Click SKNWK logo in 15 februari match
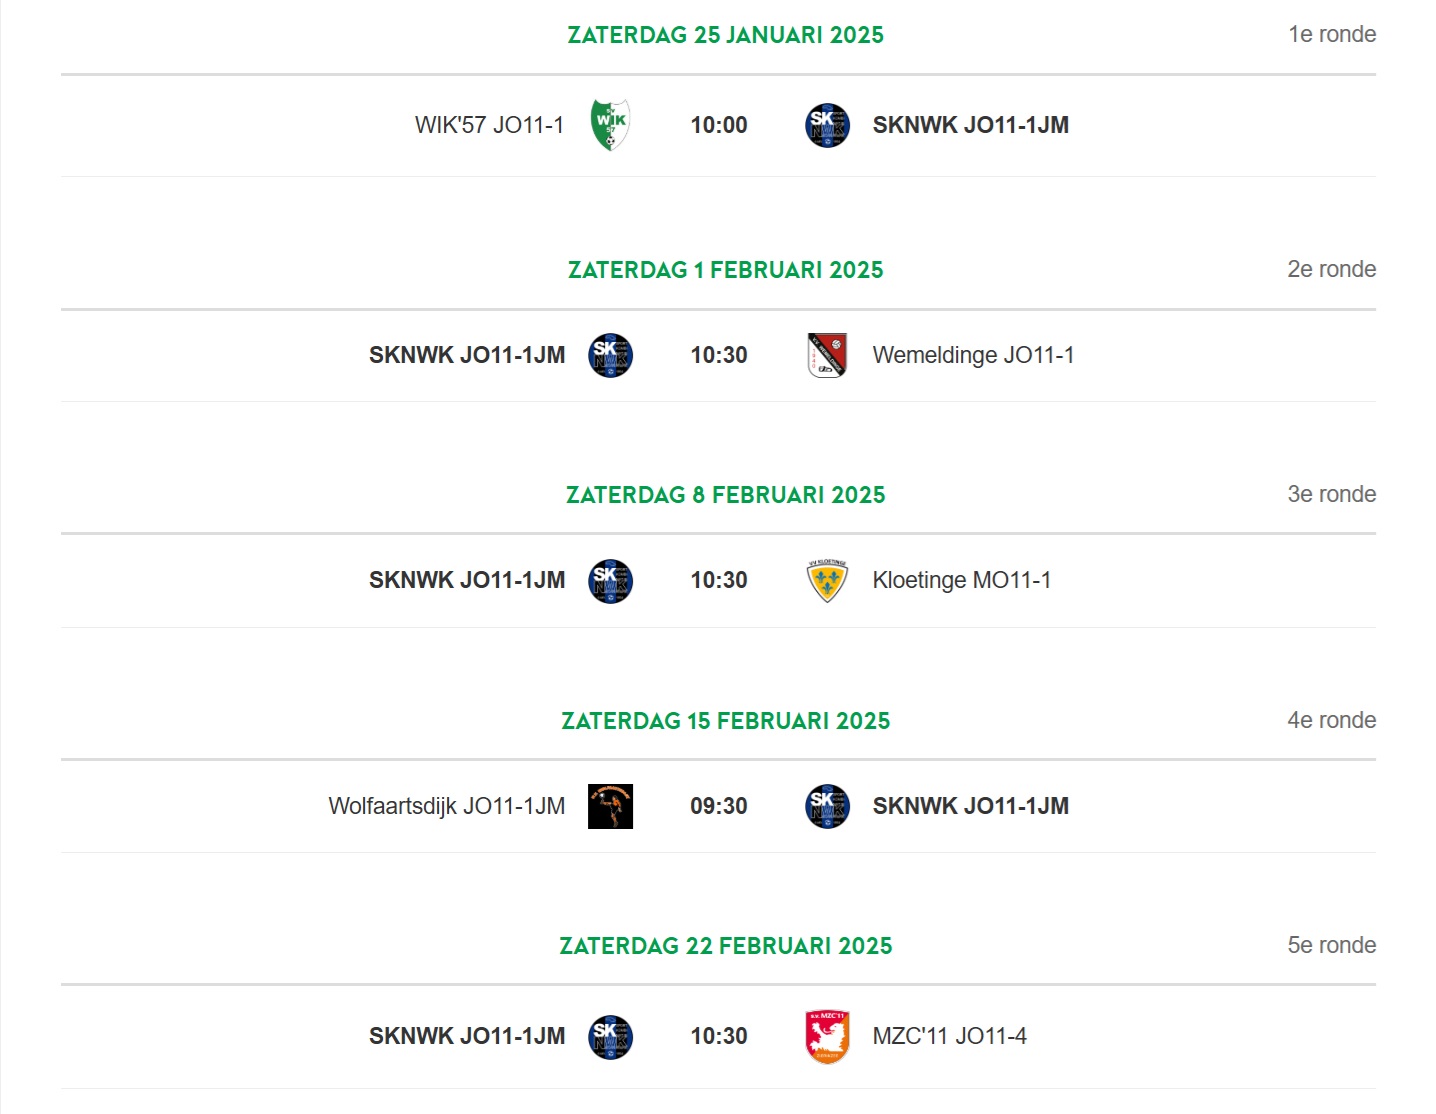 (827, 806)
